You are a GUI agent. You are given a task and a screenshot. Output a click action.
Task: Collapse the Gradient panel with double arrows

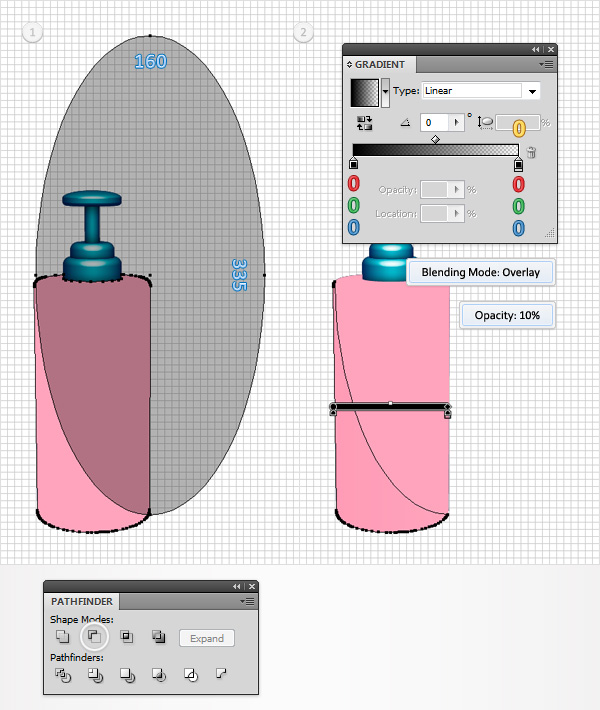pos(536,49)
